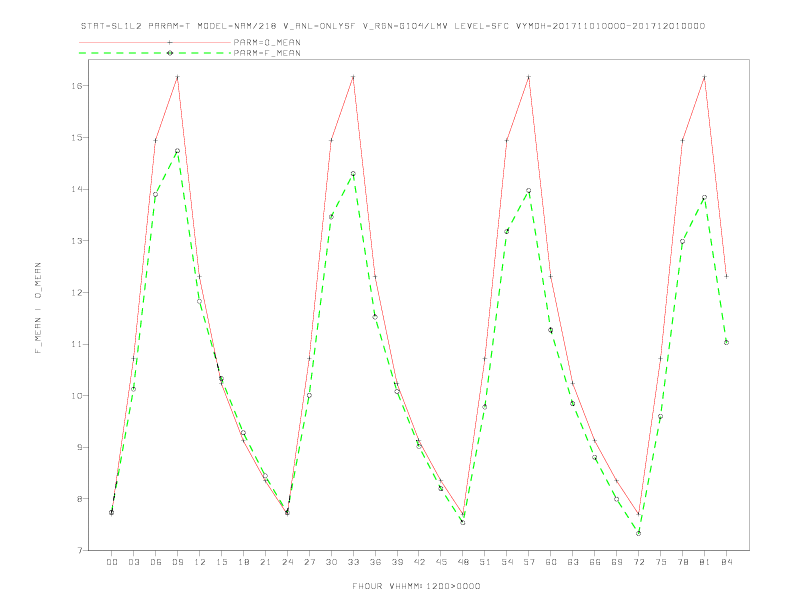Click the Y-axis title F_MEAN | O_MEAN
This screenshot has height=612, width=792.
pos(38,308)
